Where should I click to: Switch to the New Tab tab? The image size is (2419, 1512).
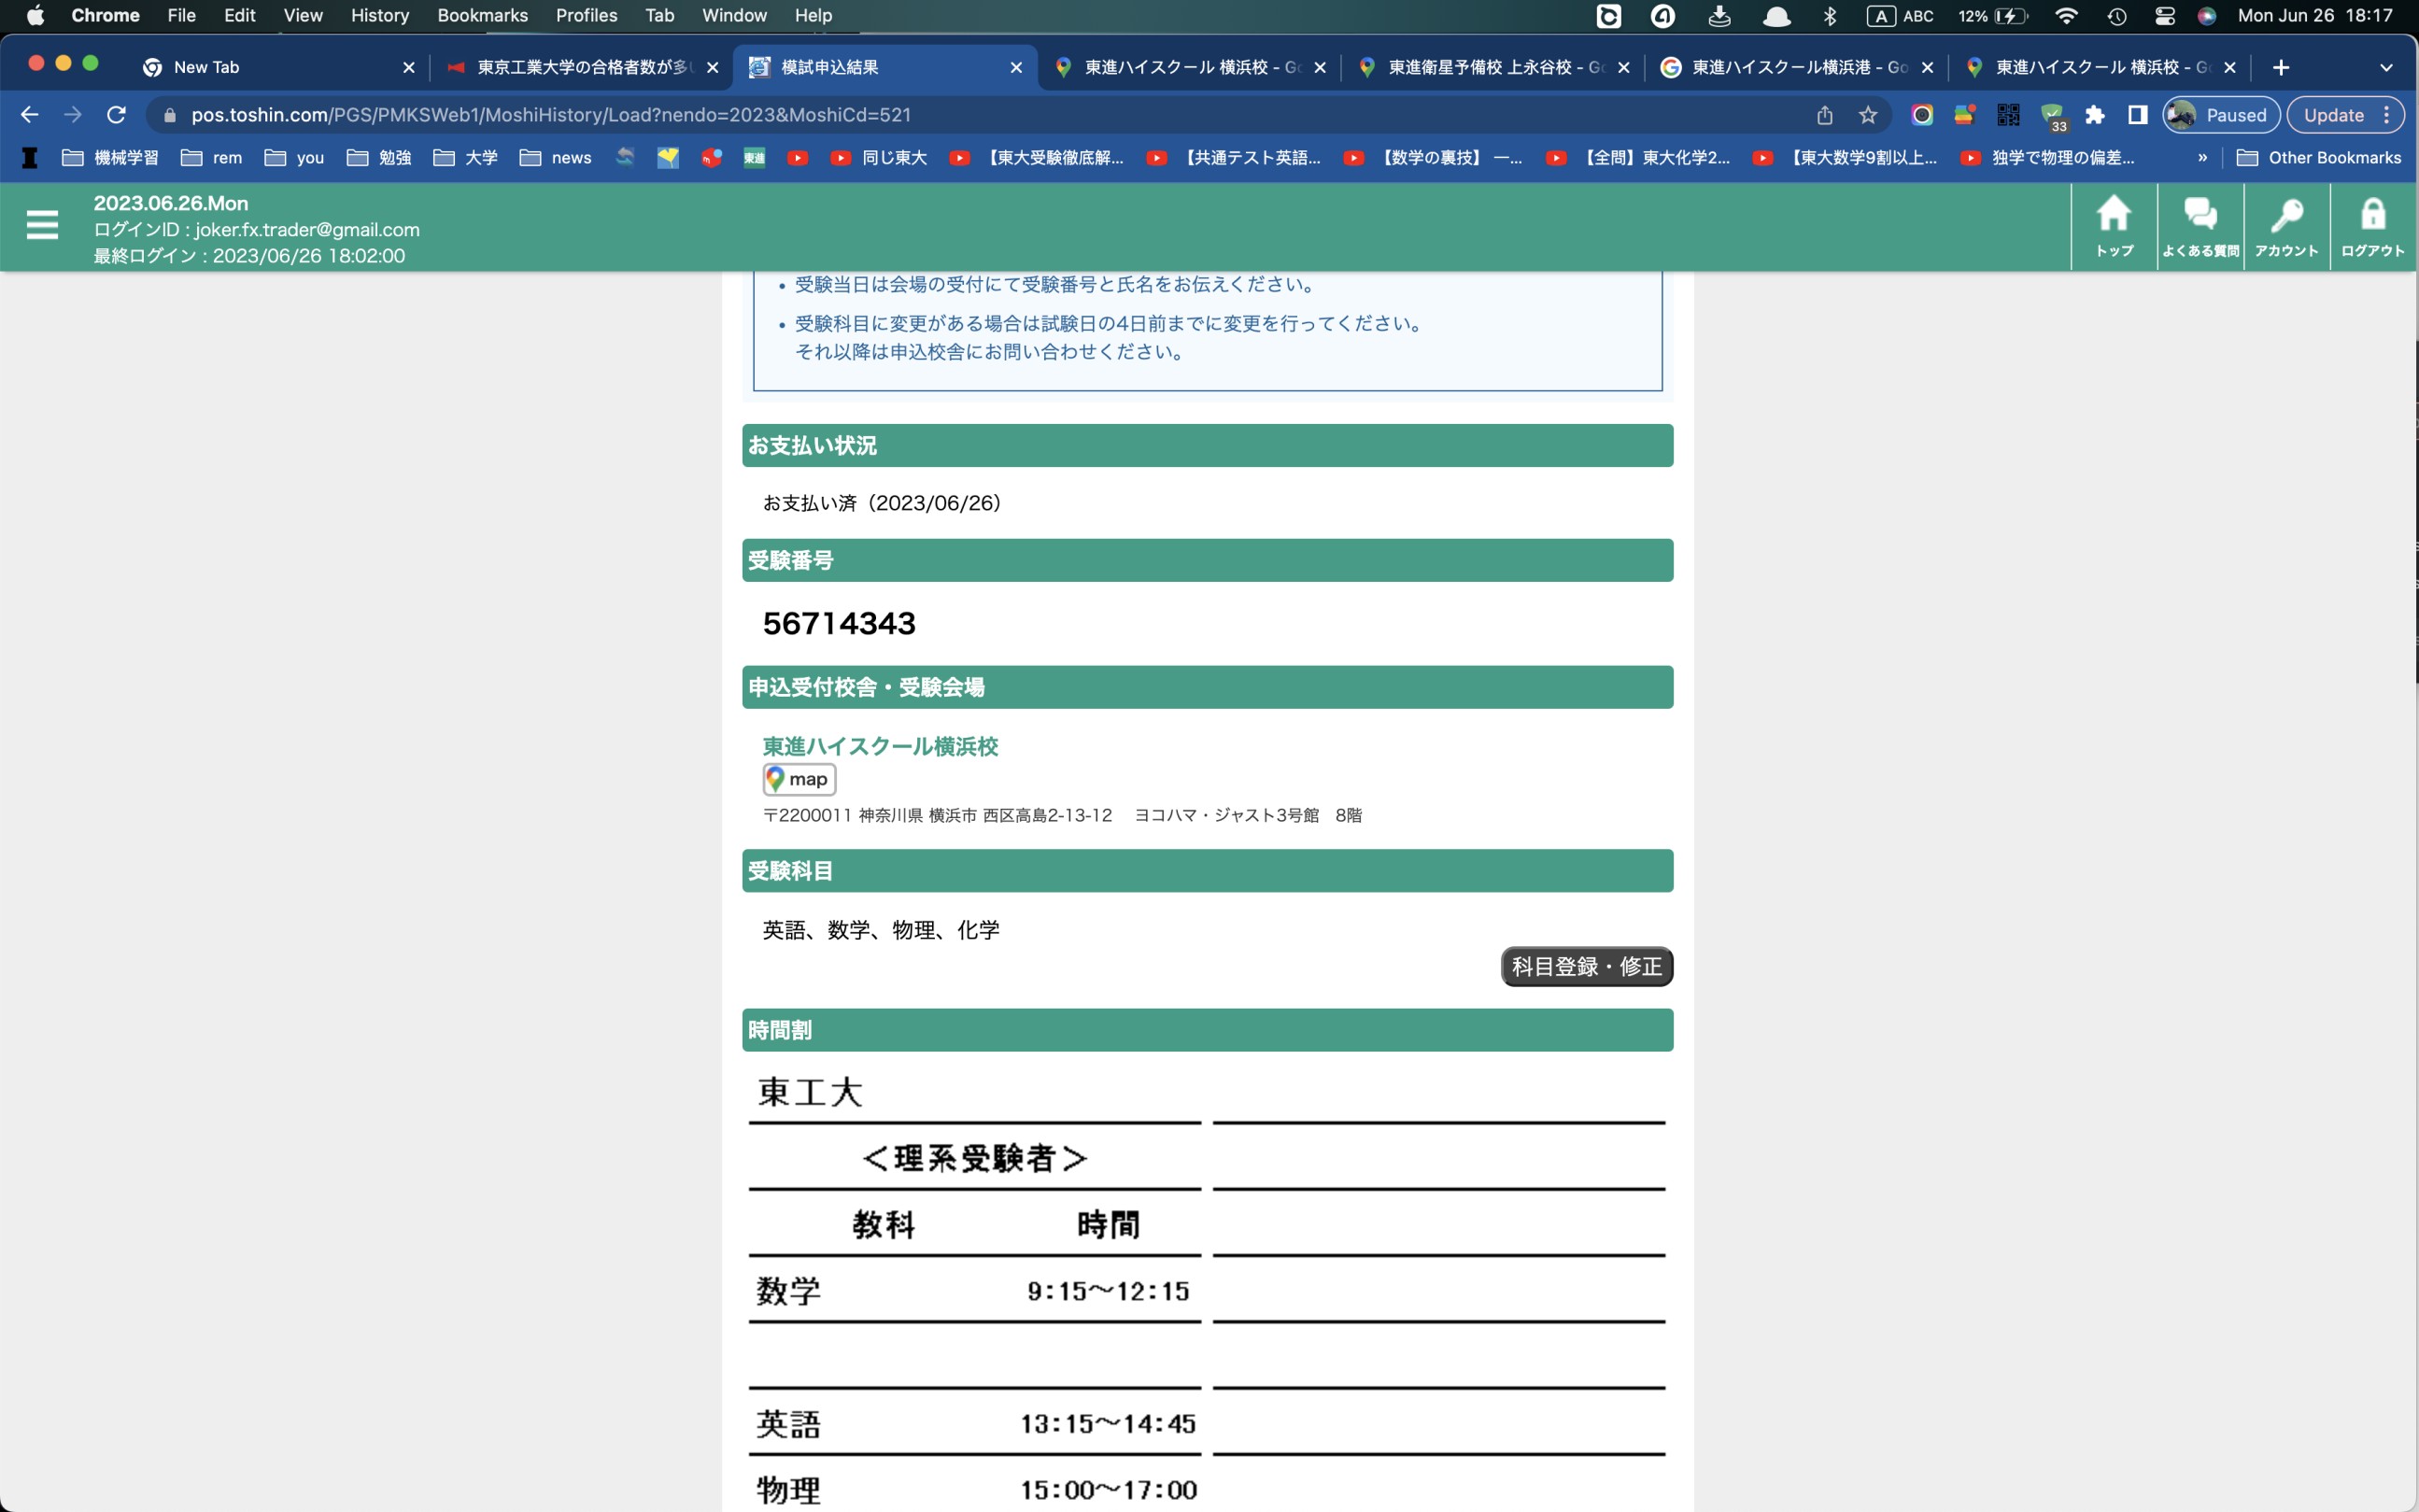[277, 67]
